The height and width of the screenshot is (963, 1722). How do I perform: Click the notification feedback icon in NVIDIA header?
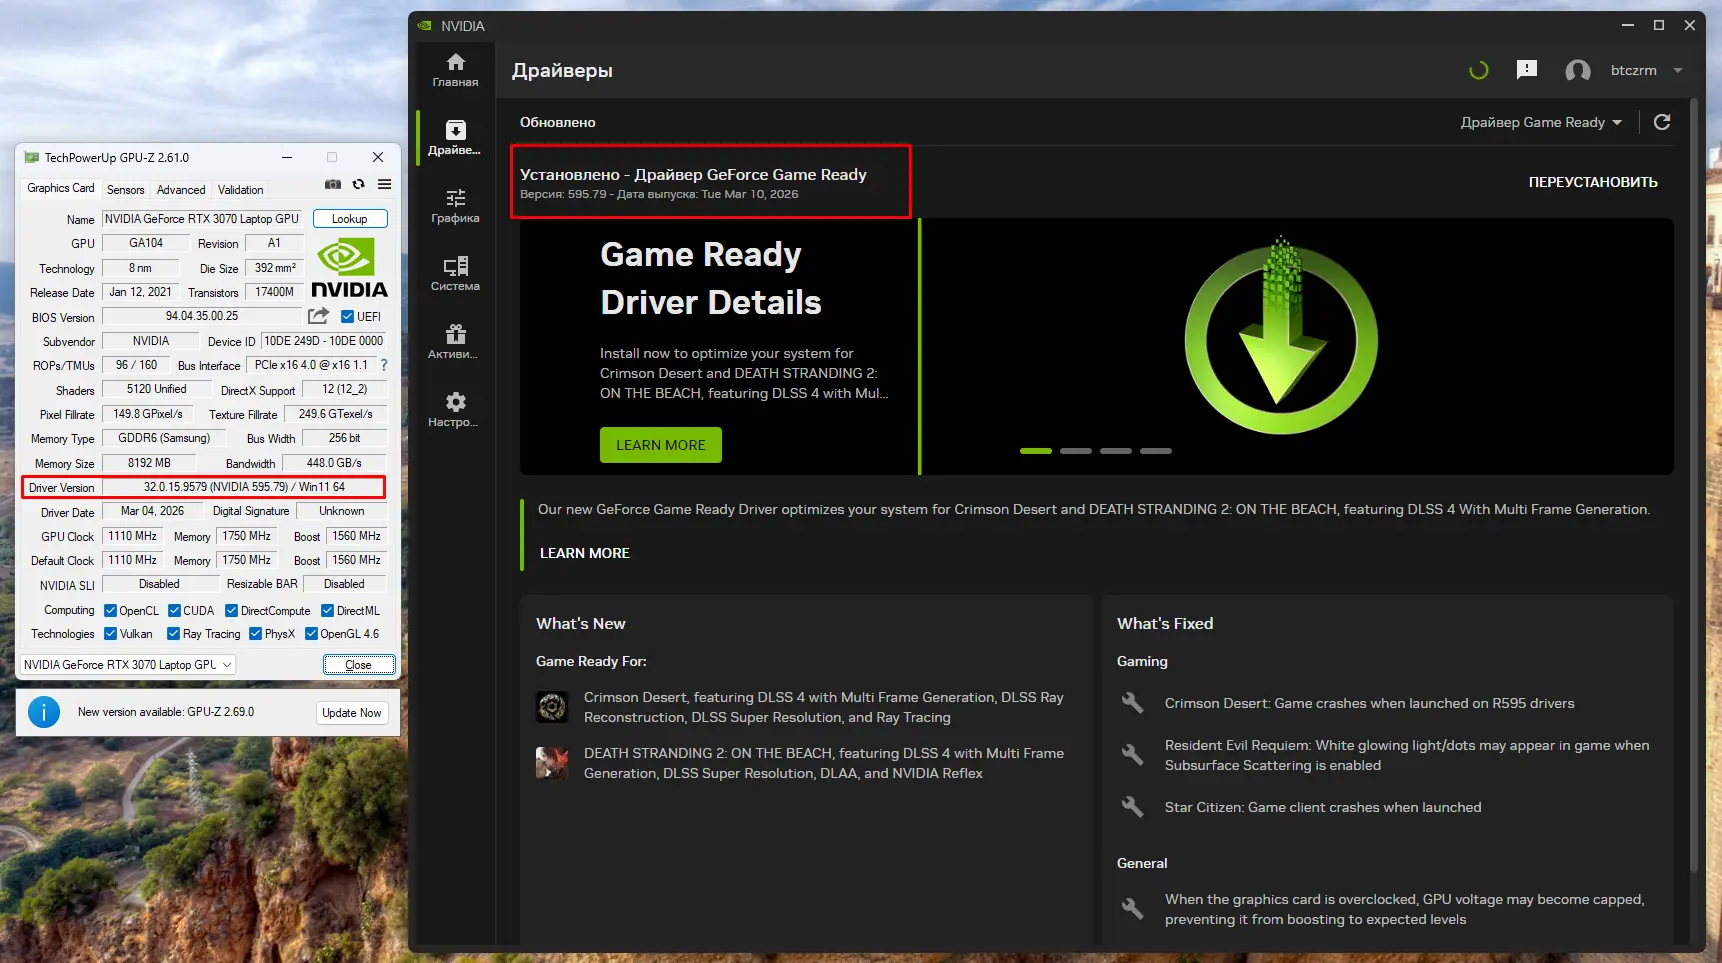(1526, 70)
